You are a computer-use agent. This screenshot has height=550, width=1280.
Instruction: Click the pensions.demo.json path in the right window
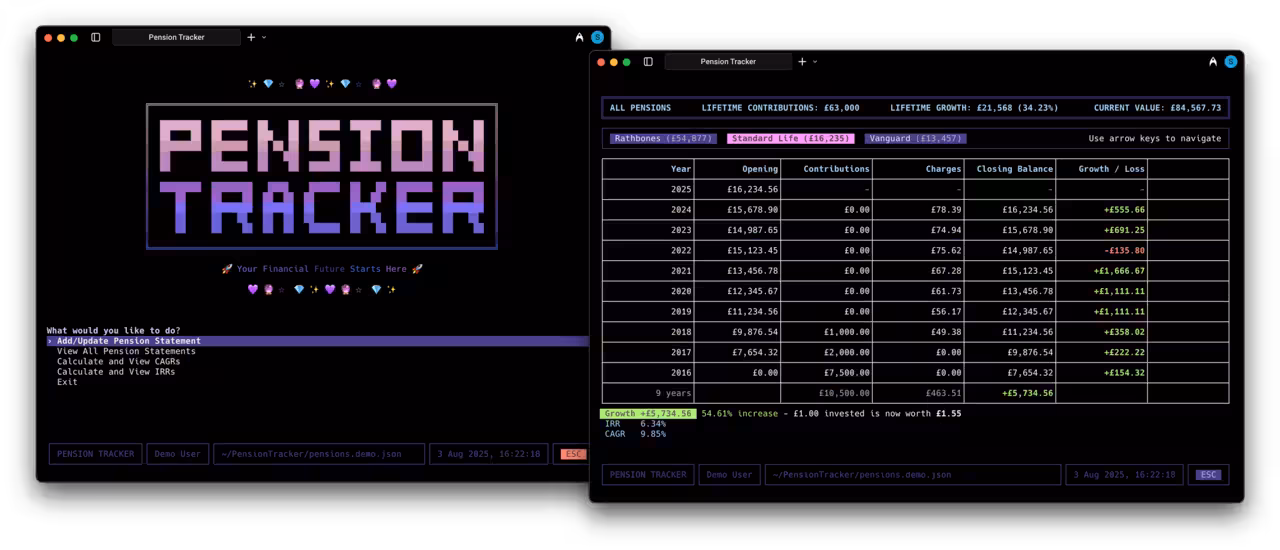tap(912, 475)
